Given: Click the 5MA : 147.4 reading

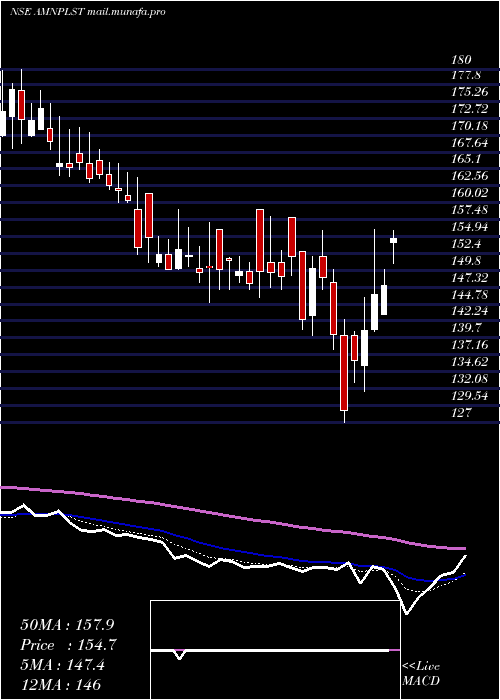Looking at the screenshot, I should (63, 666).
